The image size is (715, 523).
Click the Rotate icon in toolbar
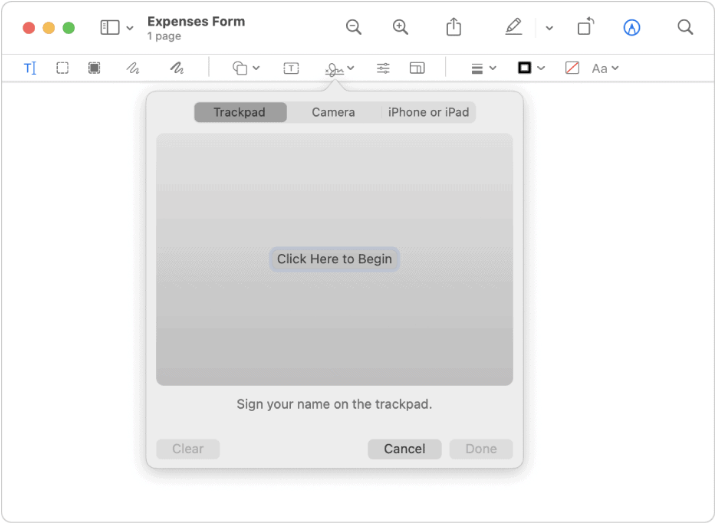[x=586, y=28]
